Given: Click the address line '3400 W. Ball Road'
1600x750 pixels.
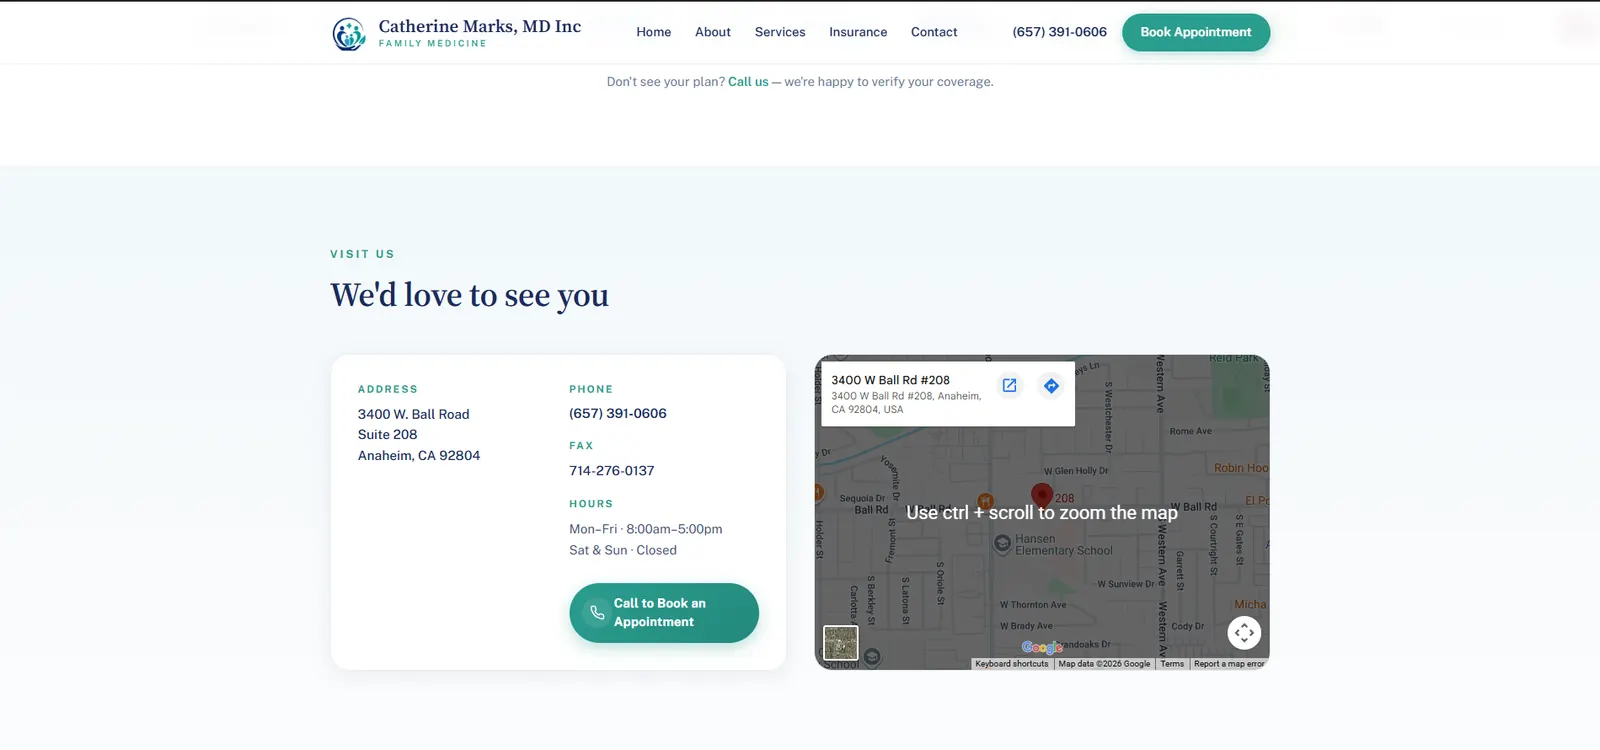Looking at the screenshot, I should pos(414,414).
